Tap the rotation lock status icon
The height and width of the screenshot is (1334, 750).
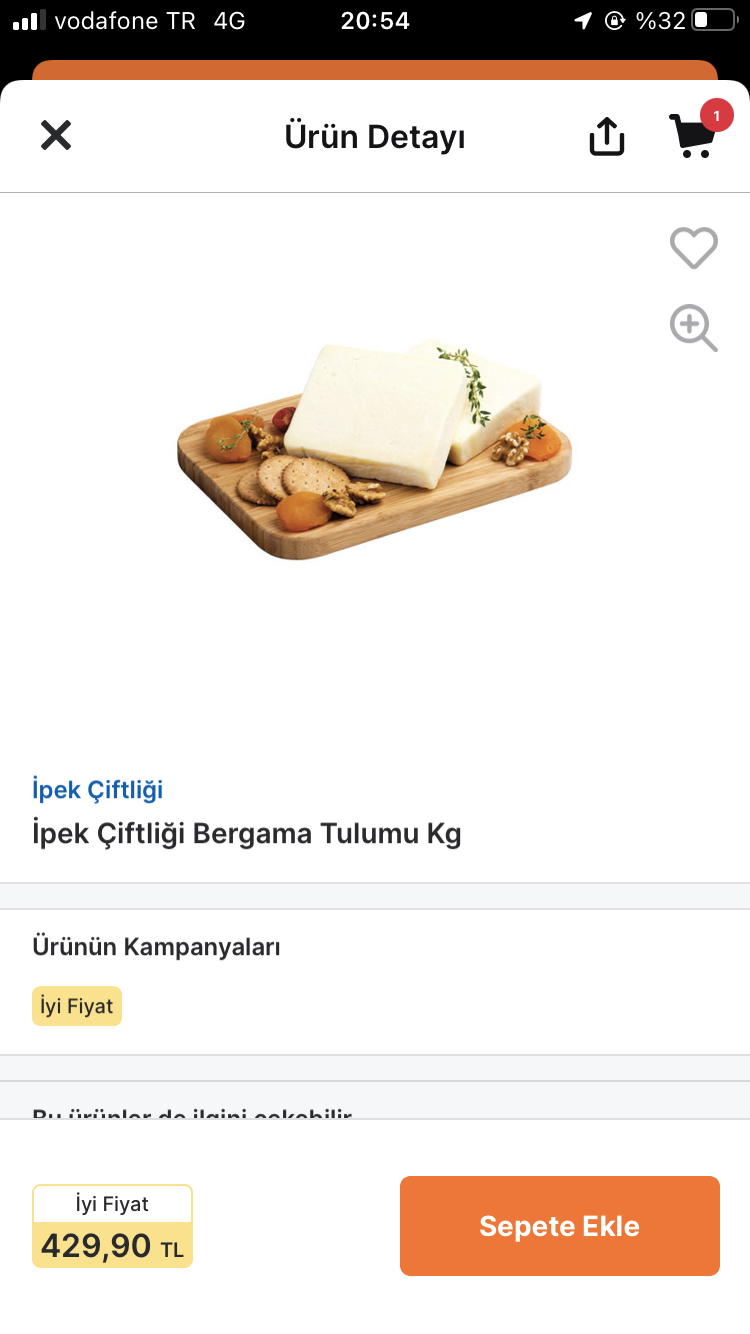[x=615, y=21]
